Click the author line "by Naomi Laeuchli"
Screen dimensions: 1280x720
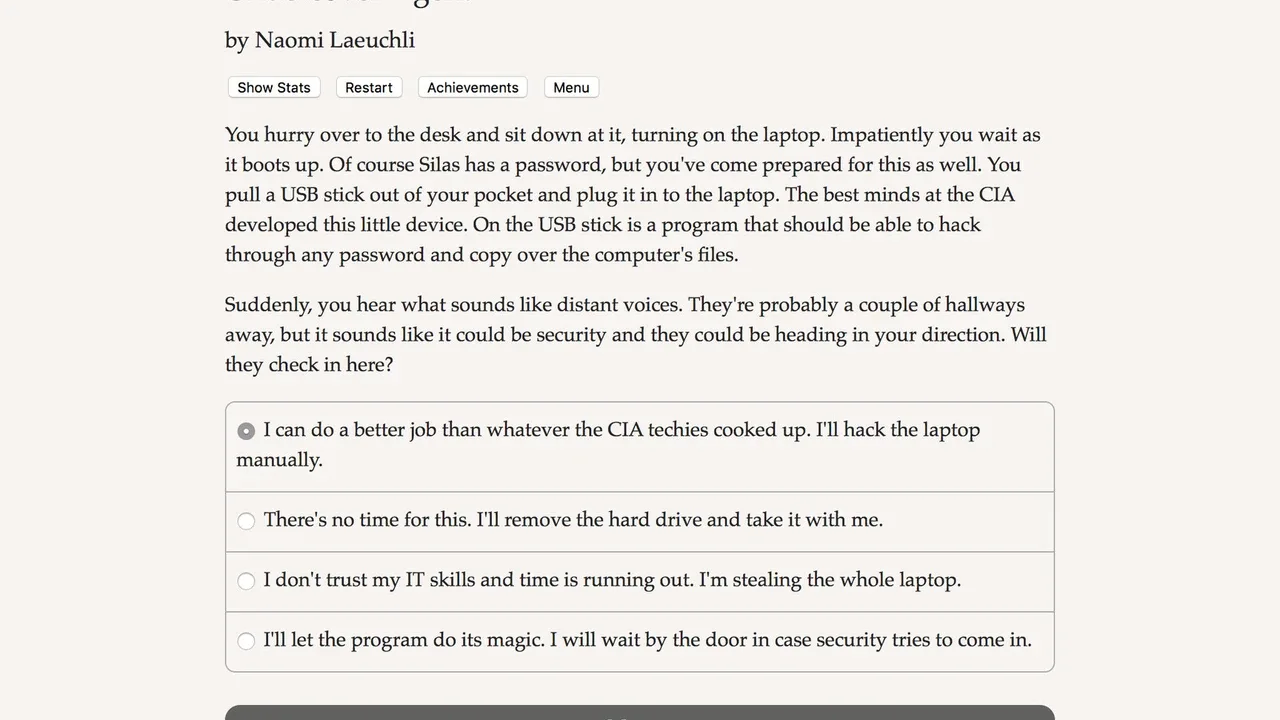coord(320,40)
